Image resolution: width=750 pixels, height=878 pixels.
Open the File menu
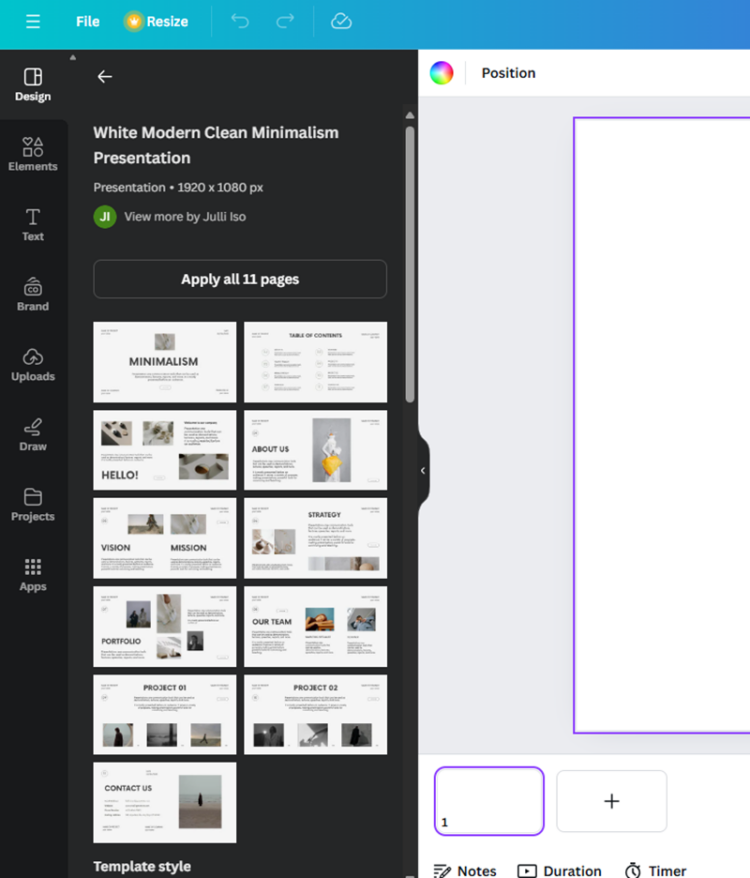pos(88,21)
